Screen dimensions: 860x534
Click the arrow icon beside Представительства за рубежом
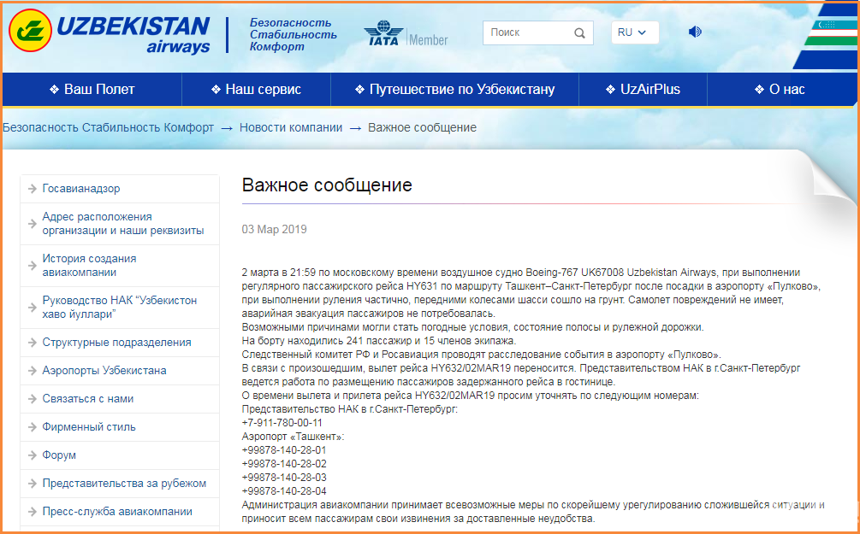point(32,484)
